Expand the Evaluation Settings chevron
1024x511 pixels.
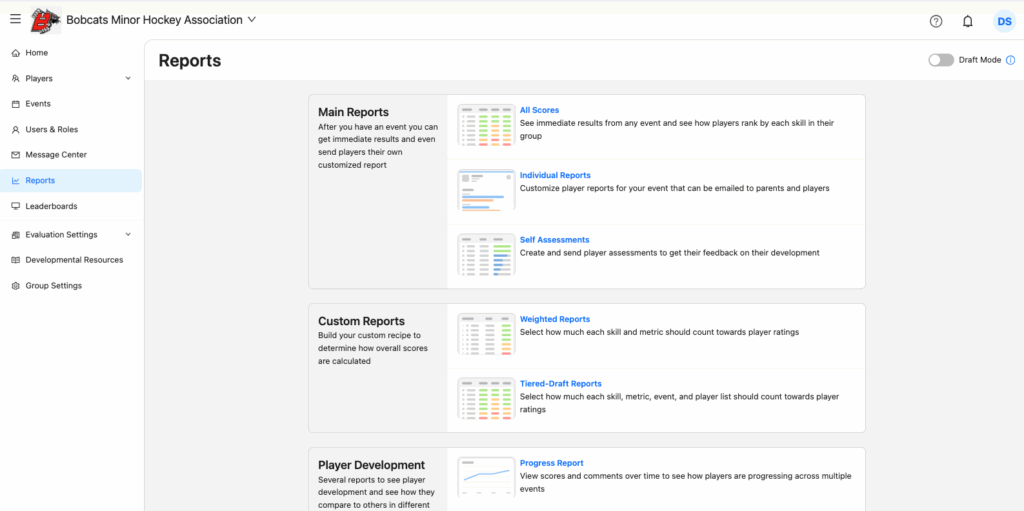tap(128, 235)
